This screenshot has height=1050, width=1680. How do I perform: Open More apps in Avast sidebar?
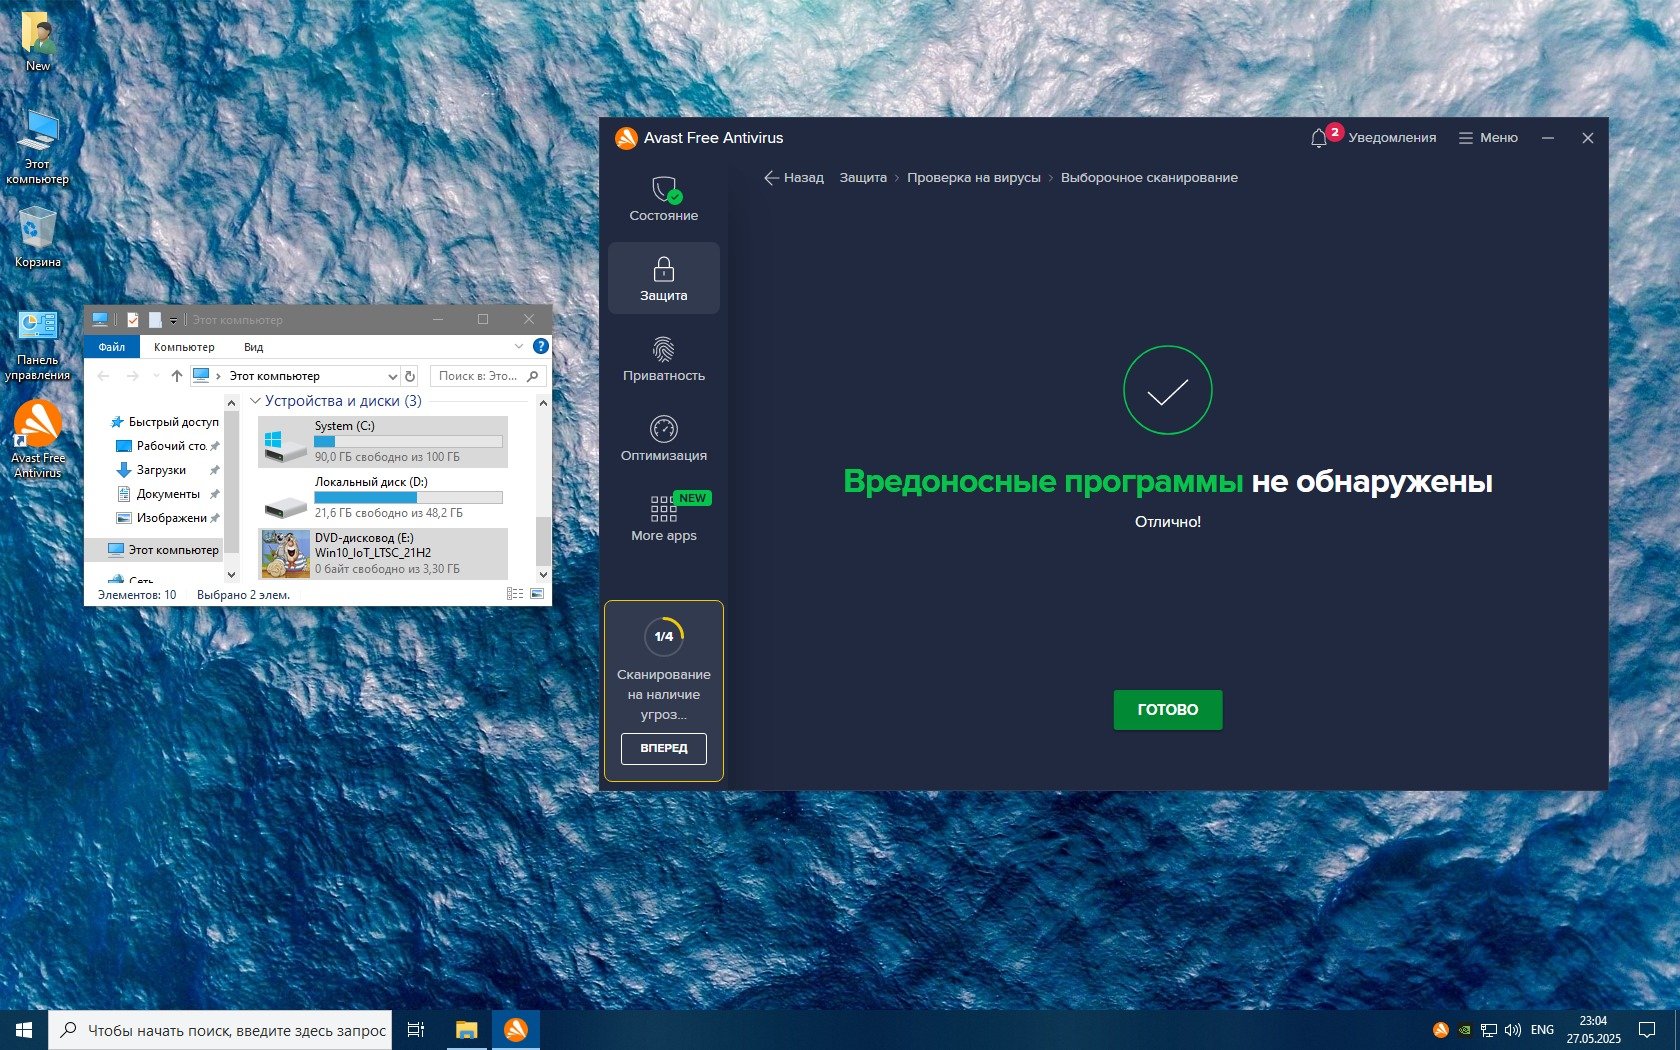click(663, 519)
